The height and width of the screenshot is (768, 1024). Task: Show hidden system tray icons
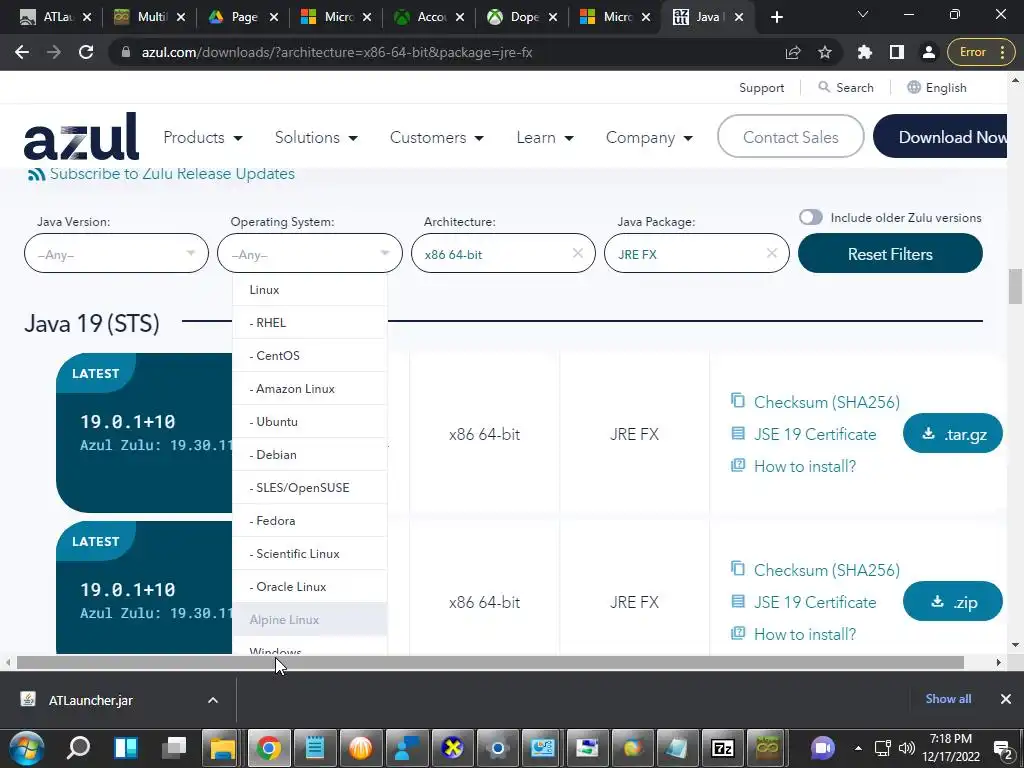coord(858,748)
